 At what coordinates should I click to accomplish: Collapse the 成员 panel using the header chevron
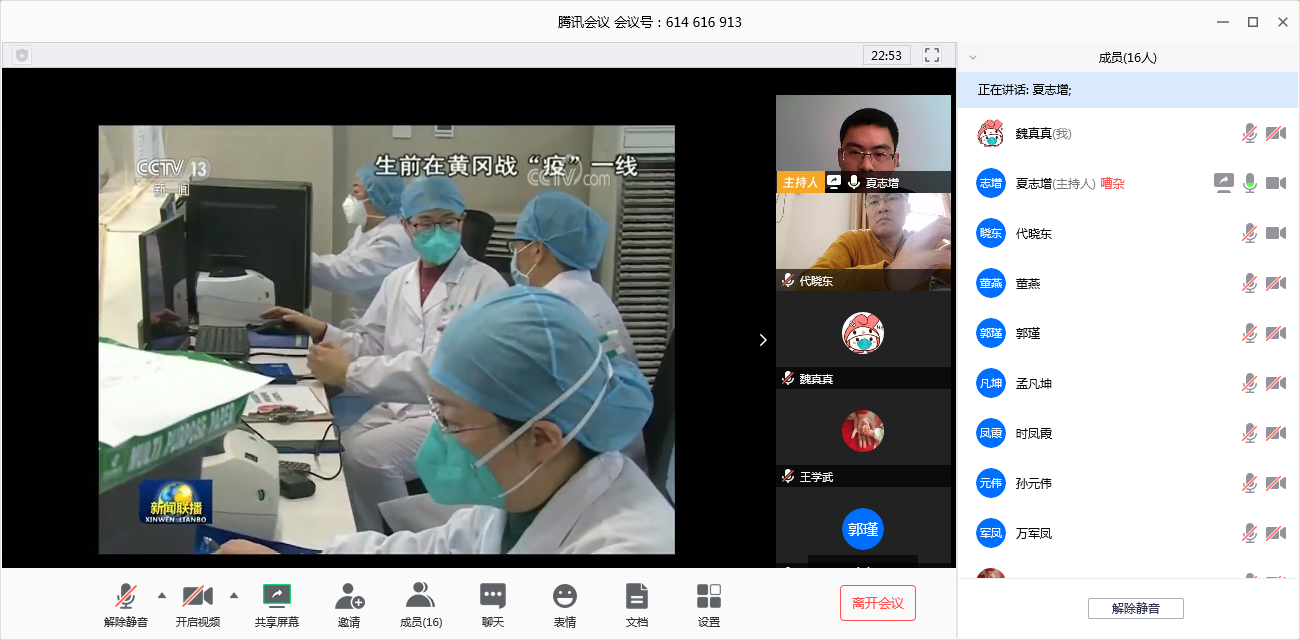pyautogui.click(x=973, y=58)
